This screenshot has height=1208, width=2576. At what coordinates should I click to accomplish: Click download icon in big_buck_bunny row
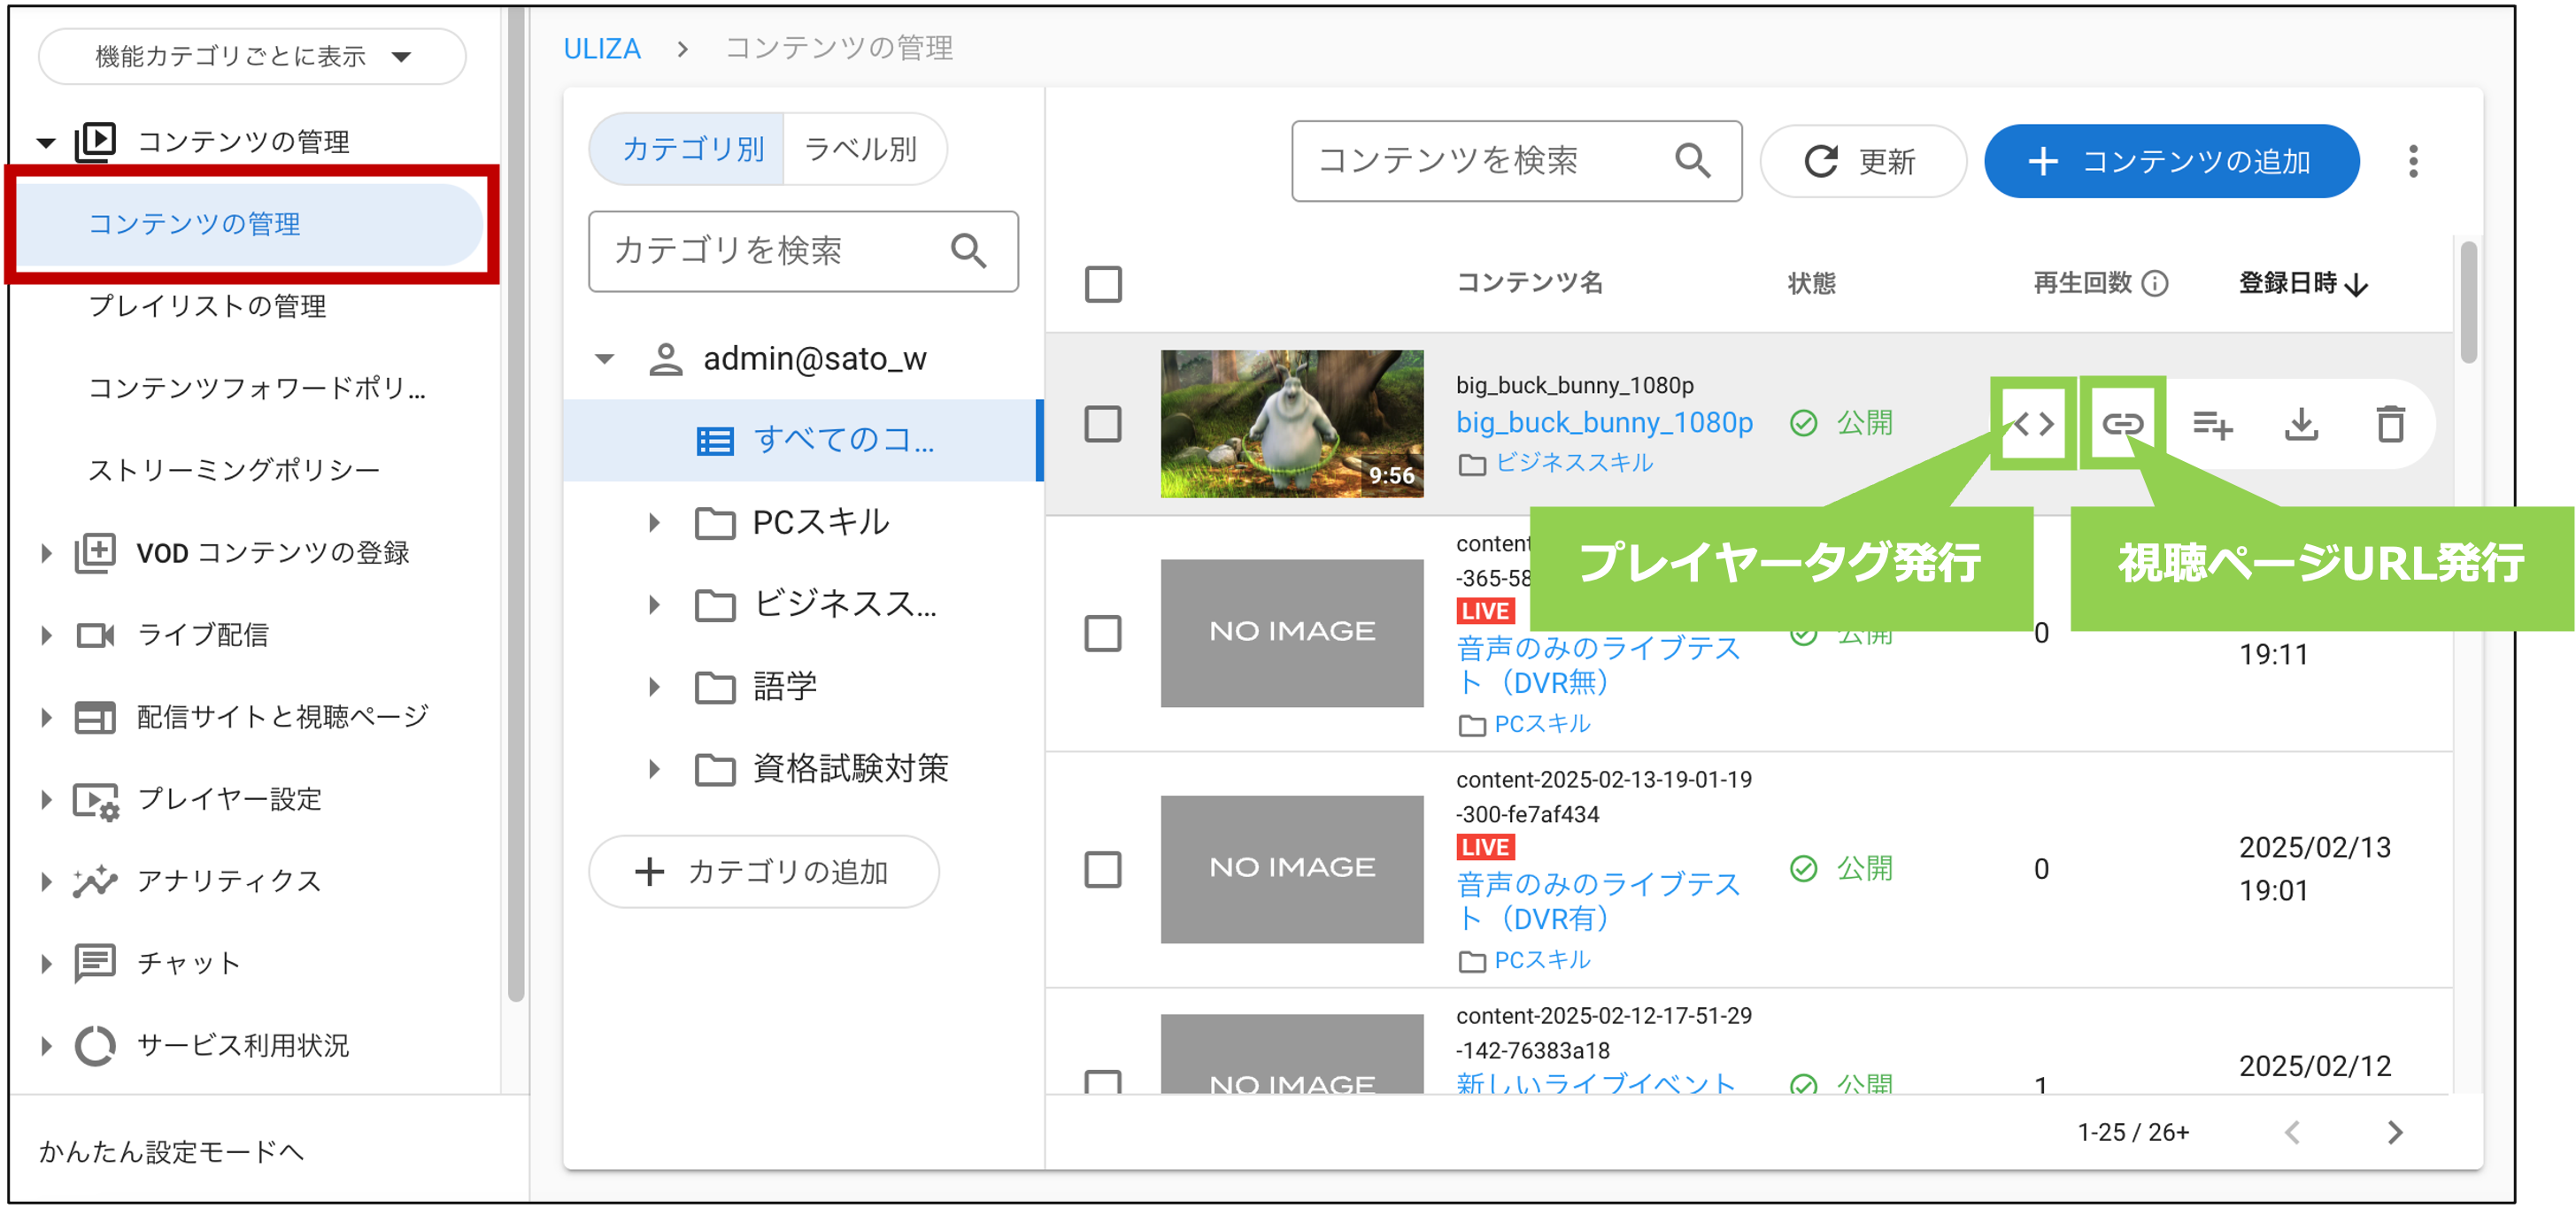click(x=2301, y=424)
